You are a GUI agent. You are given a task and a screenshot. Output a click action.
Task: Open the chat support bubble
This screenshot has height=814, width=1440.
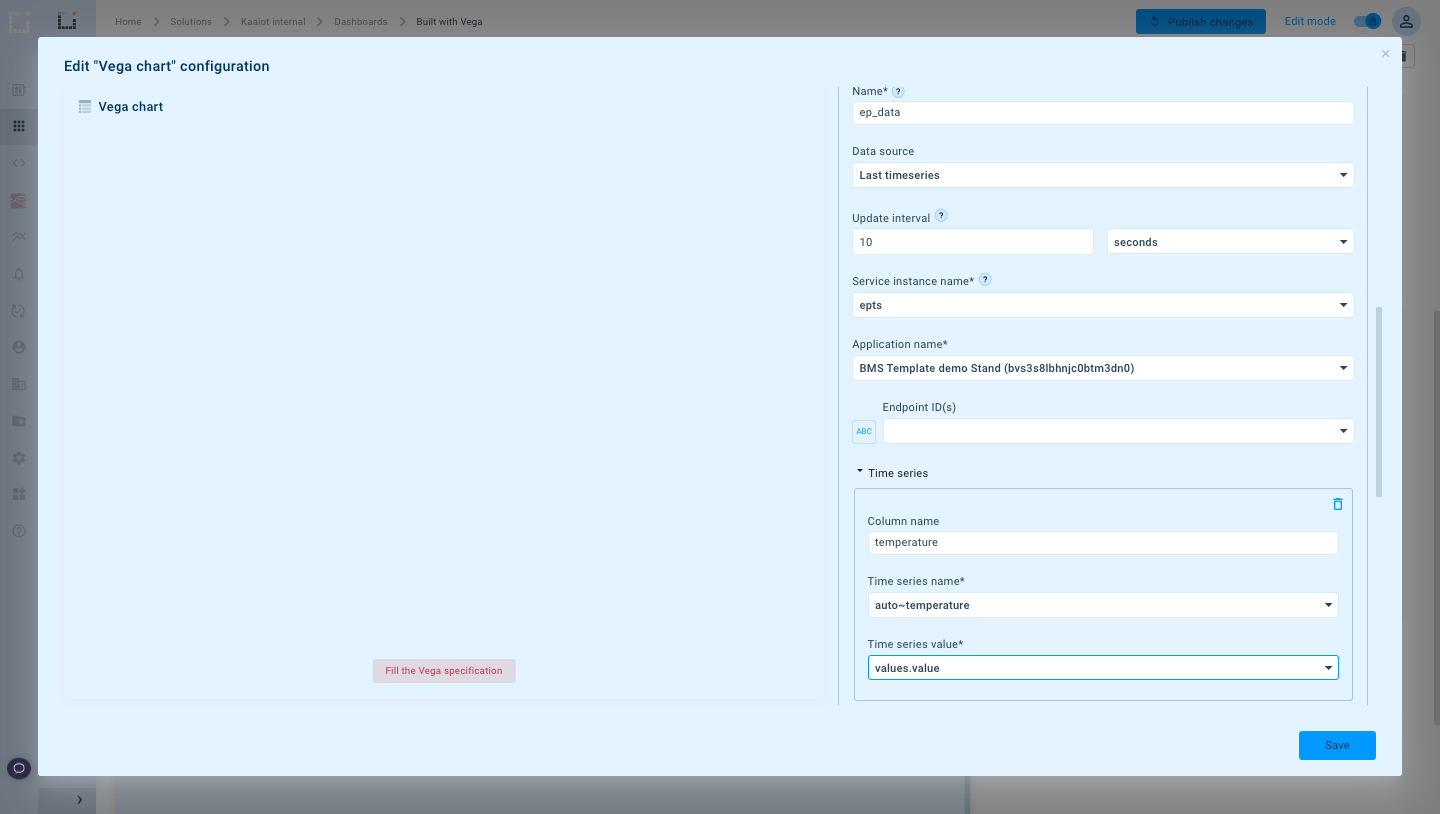click(19, 768)
